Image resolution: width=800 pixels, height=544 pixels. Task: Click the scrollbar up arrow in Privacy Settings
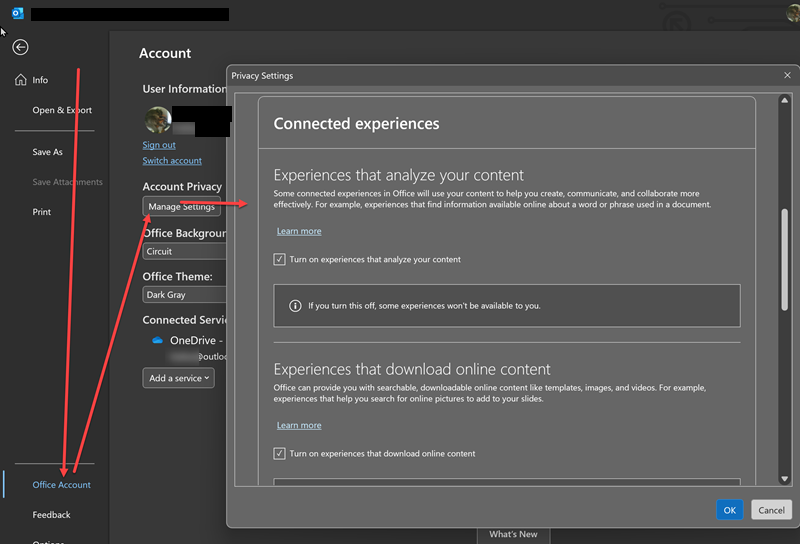click(785, 100)
